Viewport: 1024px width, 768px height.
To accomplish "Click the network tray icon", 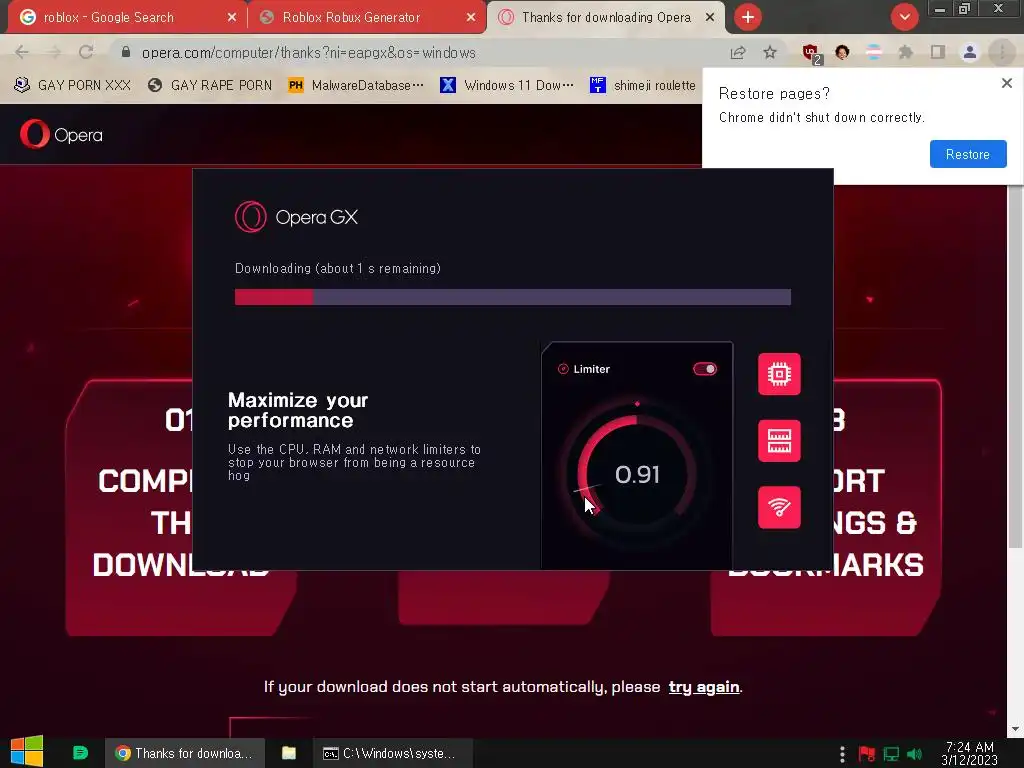I will [x=891, y=754].
